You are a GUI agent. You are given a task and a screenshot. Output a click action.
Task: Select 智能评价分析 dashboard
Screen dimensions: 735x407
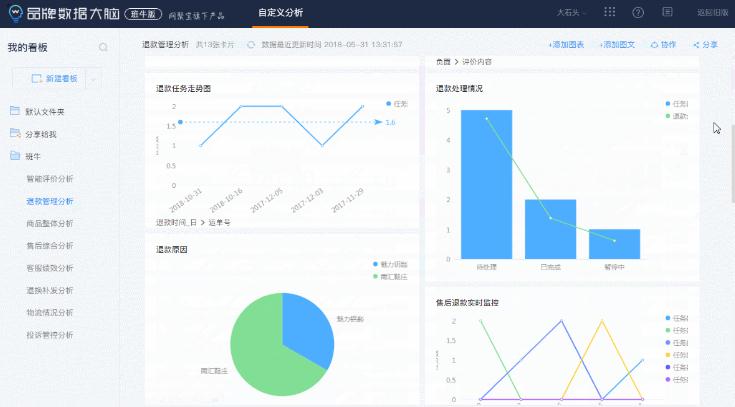point(50,179)
